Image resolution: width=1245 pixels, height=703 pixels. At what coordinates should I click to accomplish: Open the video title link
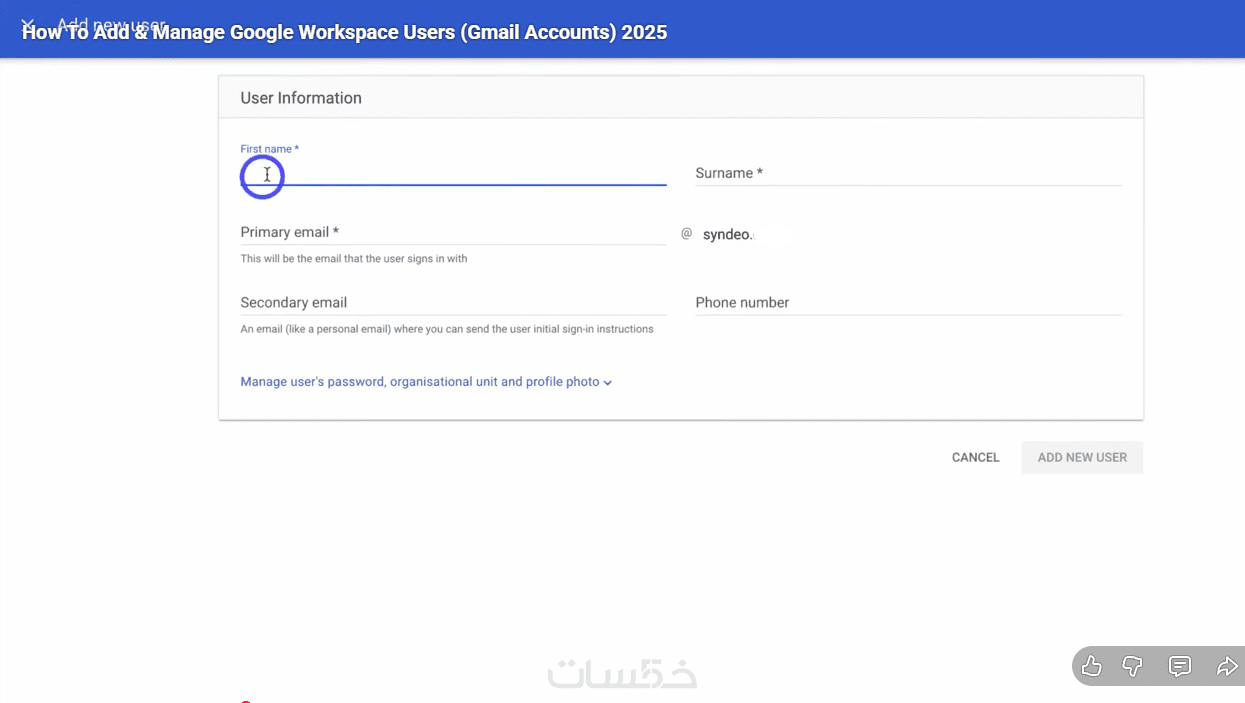(x=344, y=32)
